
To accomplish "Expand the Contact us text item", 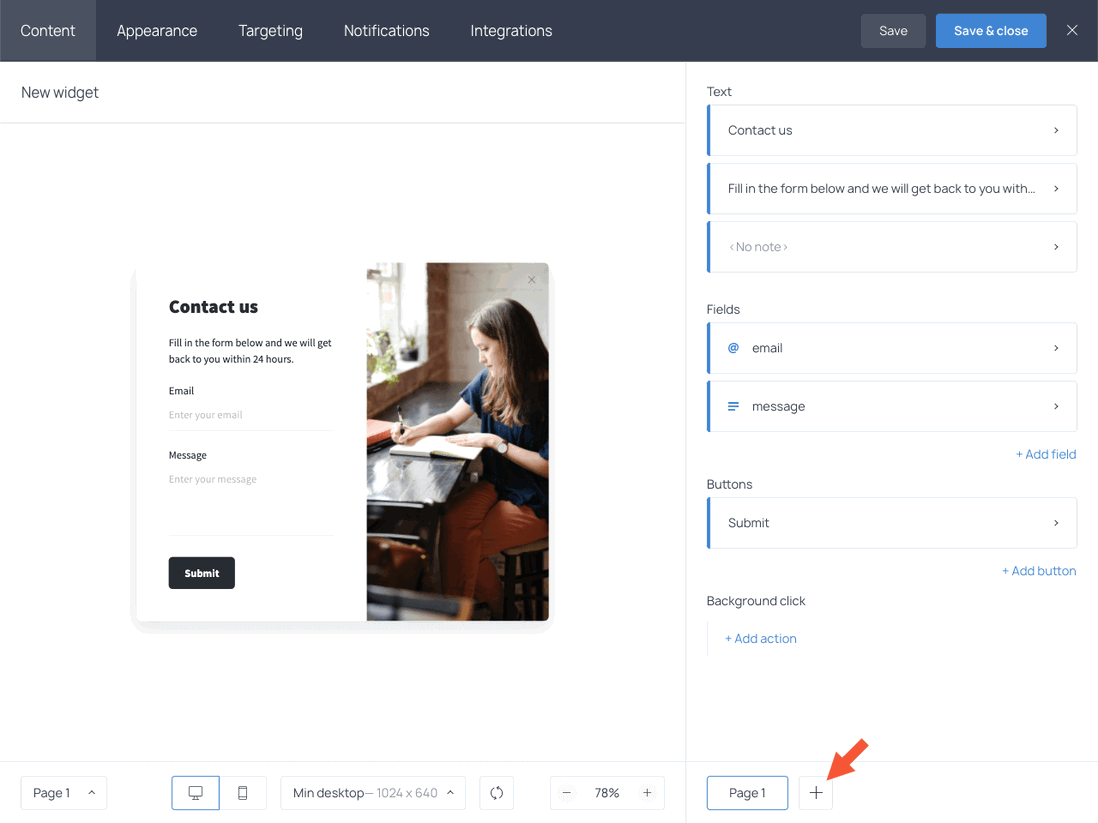I will tap(891, 130).
